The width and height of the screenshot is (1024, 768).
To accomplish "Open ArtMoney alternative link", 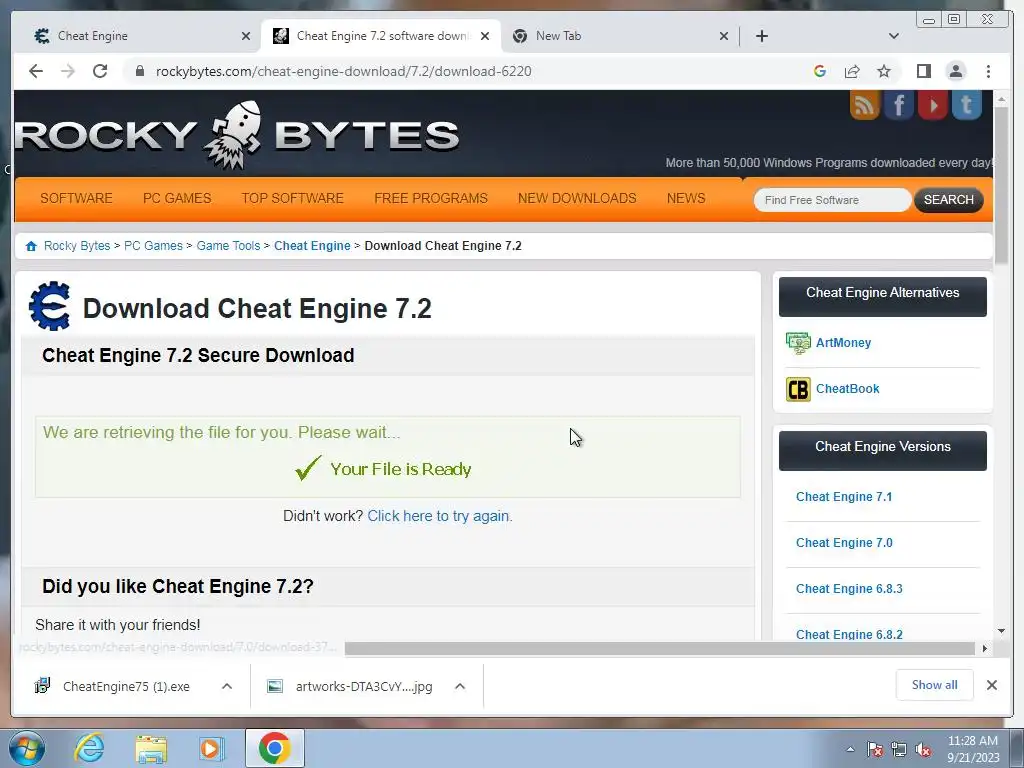I will click(844, 343).
